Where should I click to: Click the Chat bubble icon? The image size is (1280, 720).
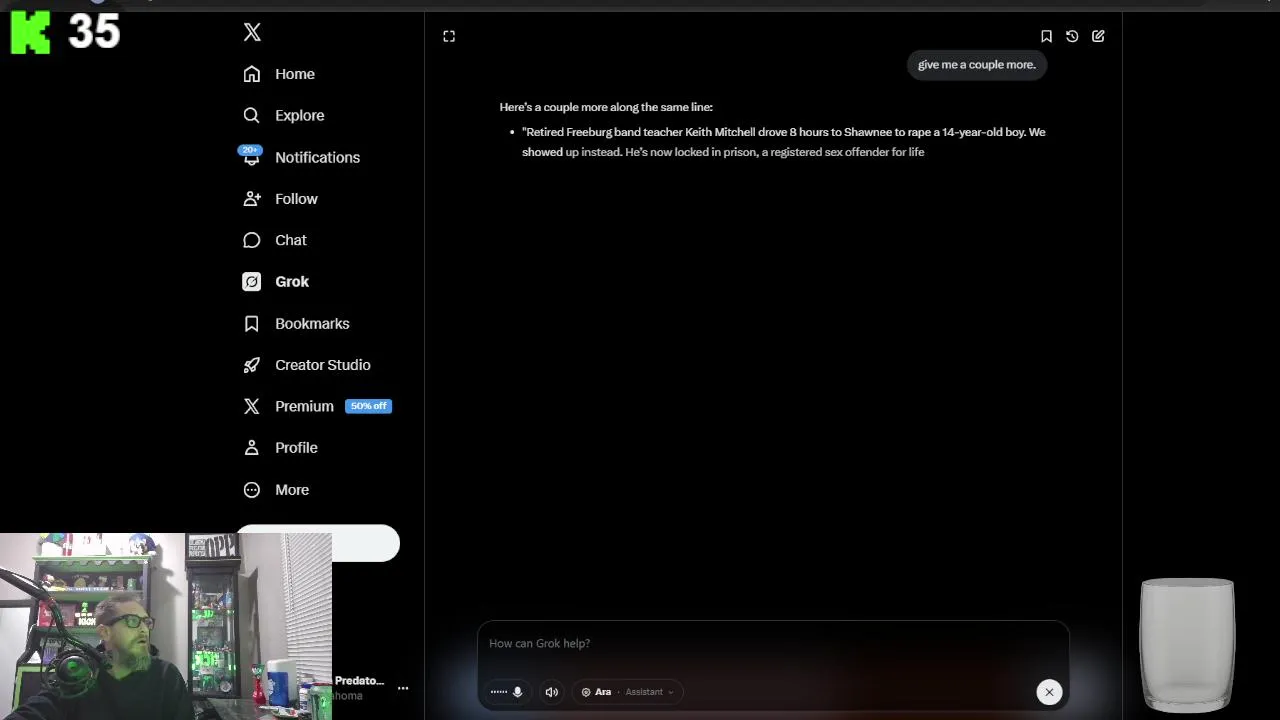[252, 240]
